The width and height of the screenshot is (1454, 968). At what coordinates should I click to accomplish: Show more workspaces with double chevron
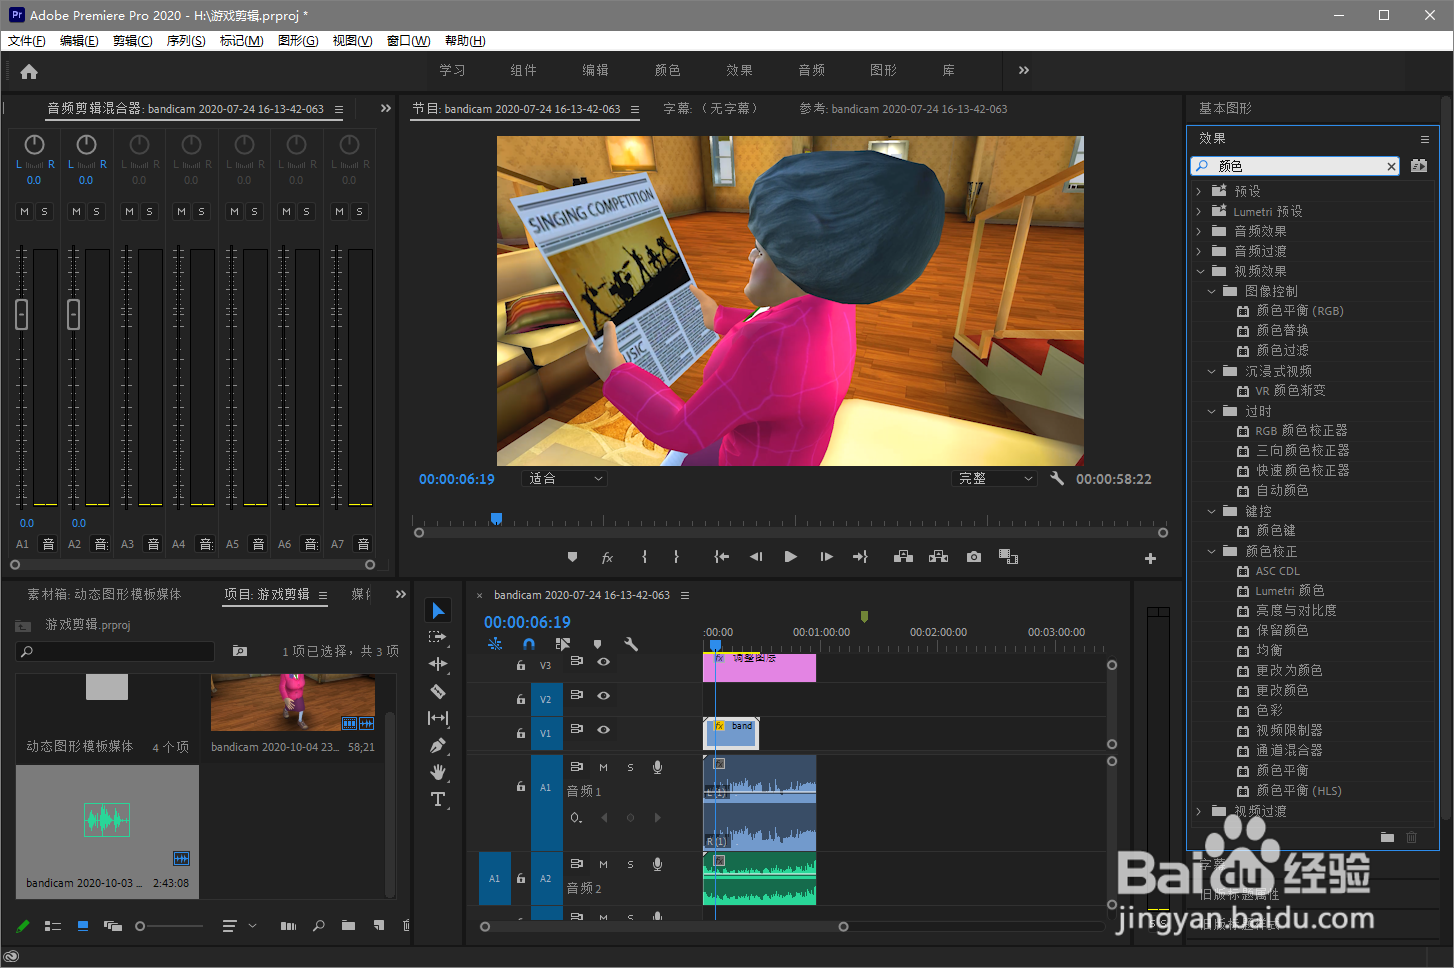[x=1023, y=70]
